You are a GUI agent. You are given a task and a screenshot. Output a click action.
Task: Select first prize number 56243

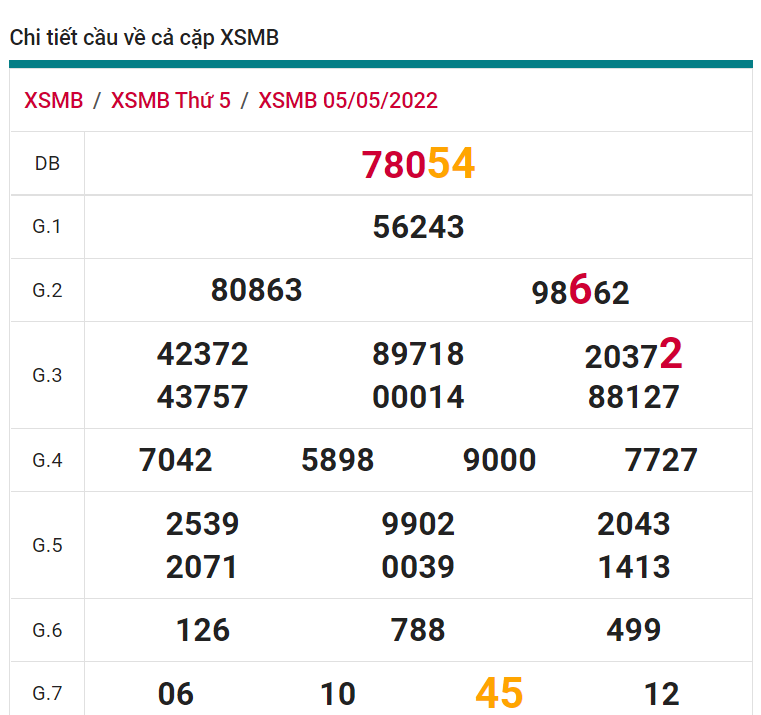click(x=418, y=227)
